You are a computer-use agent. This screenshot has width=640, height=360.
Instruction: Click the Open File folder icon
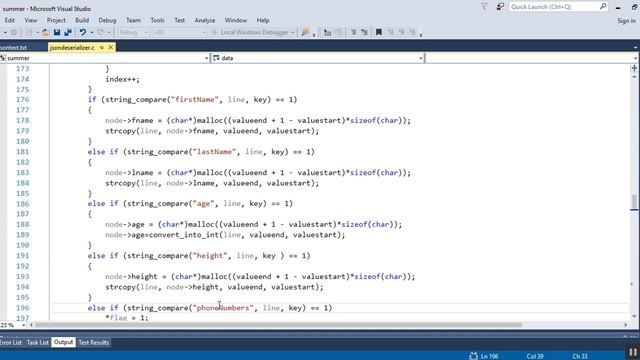(x=46, y=32)
